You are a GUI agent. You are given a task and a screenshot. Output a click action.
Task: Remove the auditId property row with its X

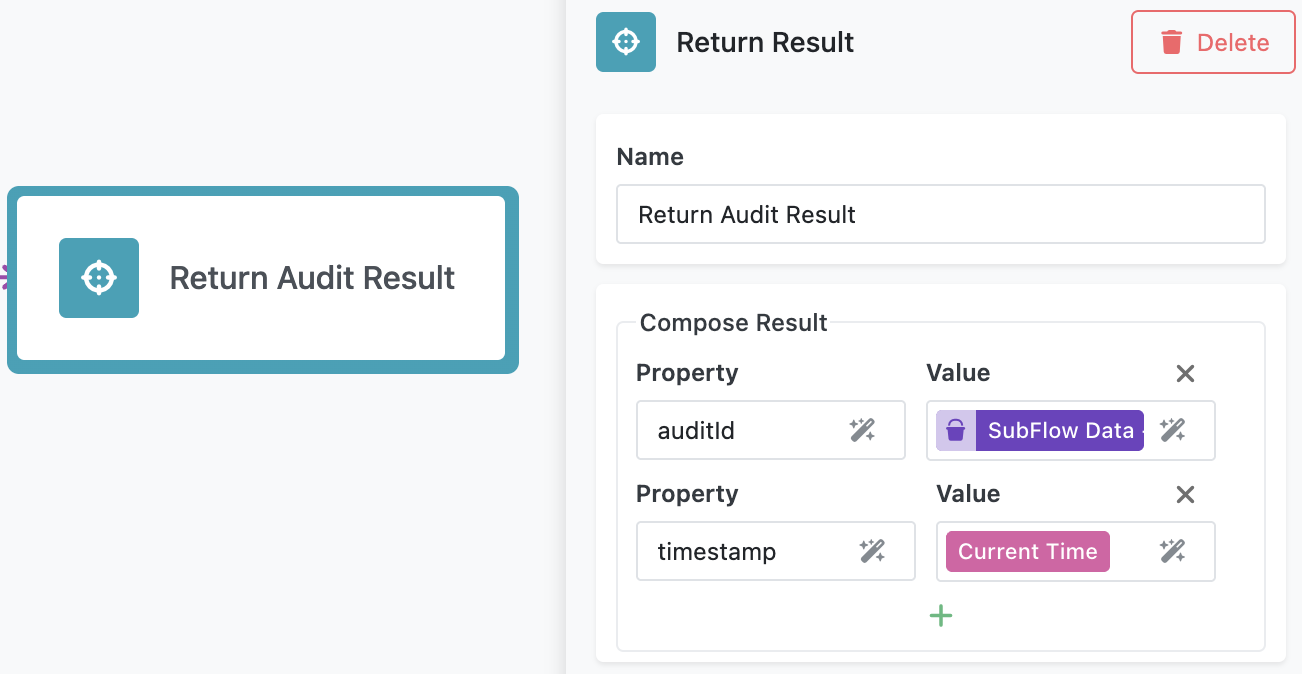point(1185,373)
